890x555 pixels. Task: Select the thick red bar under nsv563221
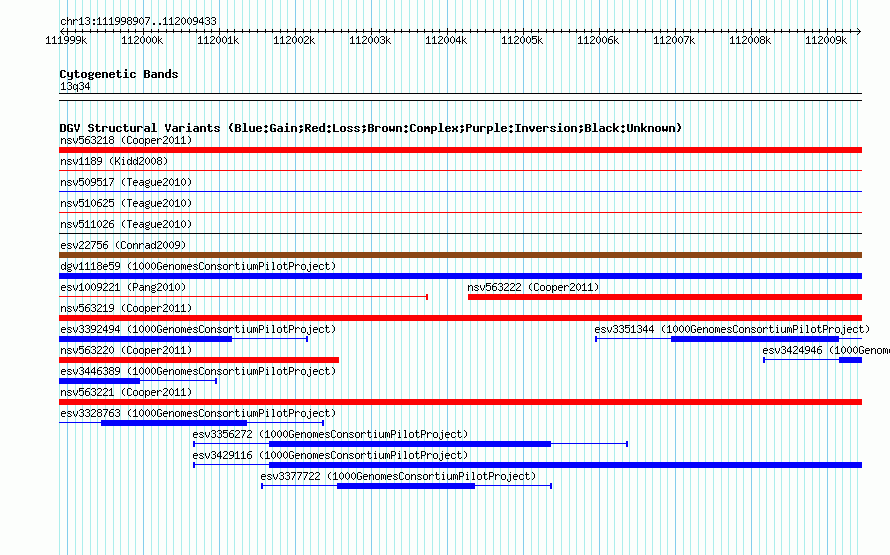tap(460, 402)
